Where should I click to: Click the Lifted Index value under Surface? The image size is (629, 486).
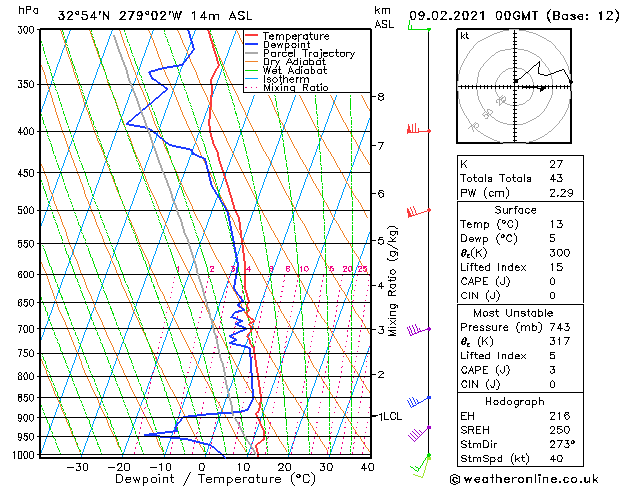click(556, 267)
